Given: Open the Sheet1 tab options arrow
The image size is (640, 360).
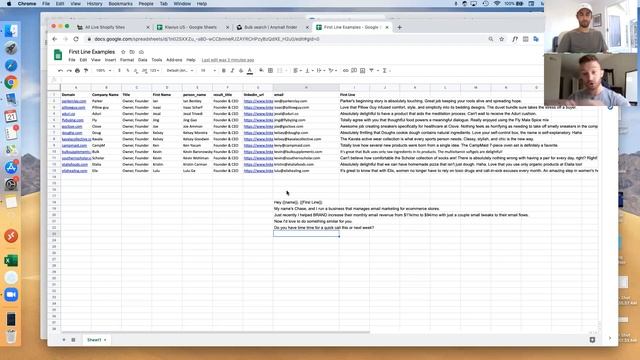Looking at the screenshot, I should coord(105,340).
